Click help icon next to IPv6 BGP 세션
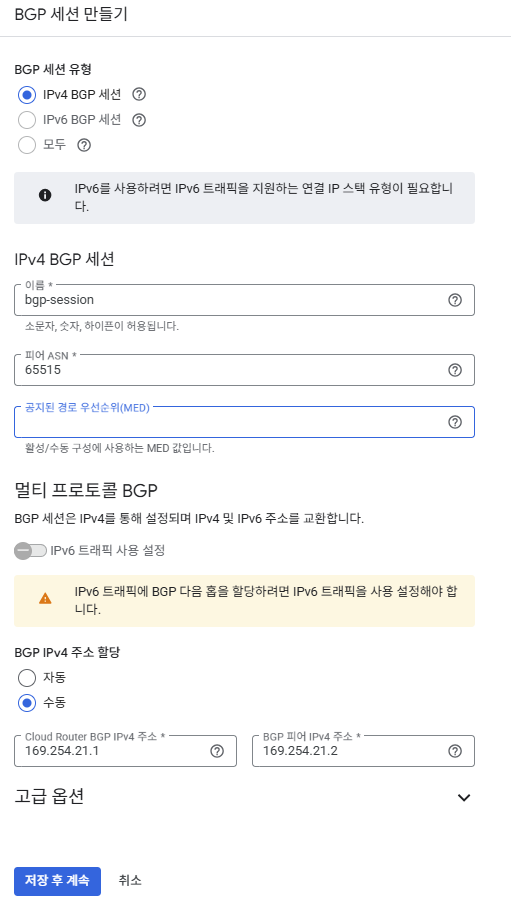511x909 pixels. point(139,120)
